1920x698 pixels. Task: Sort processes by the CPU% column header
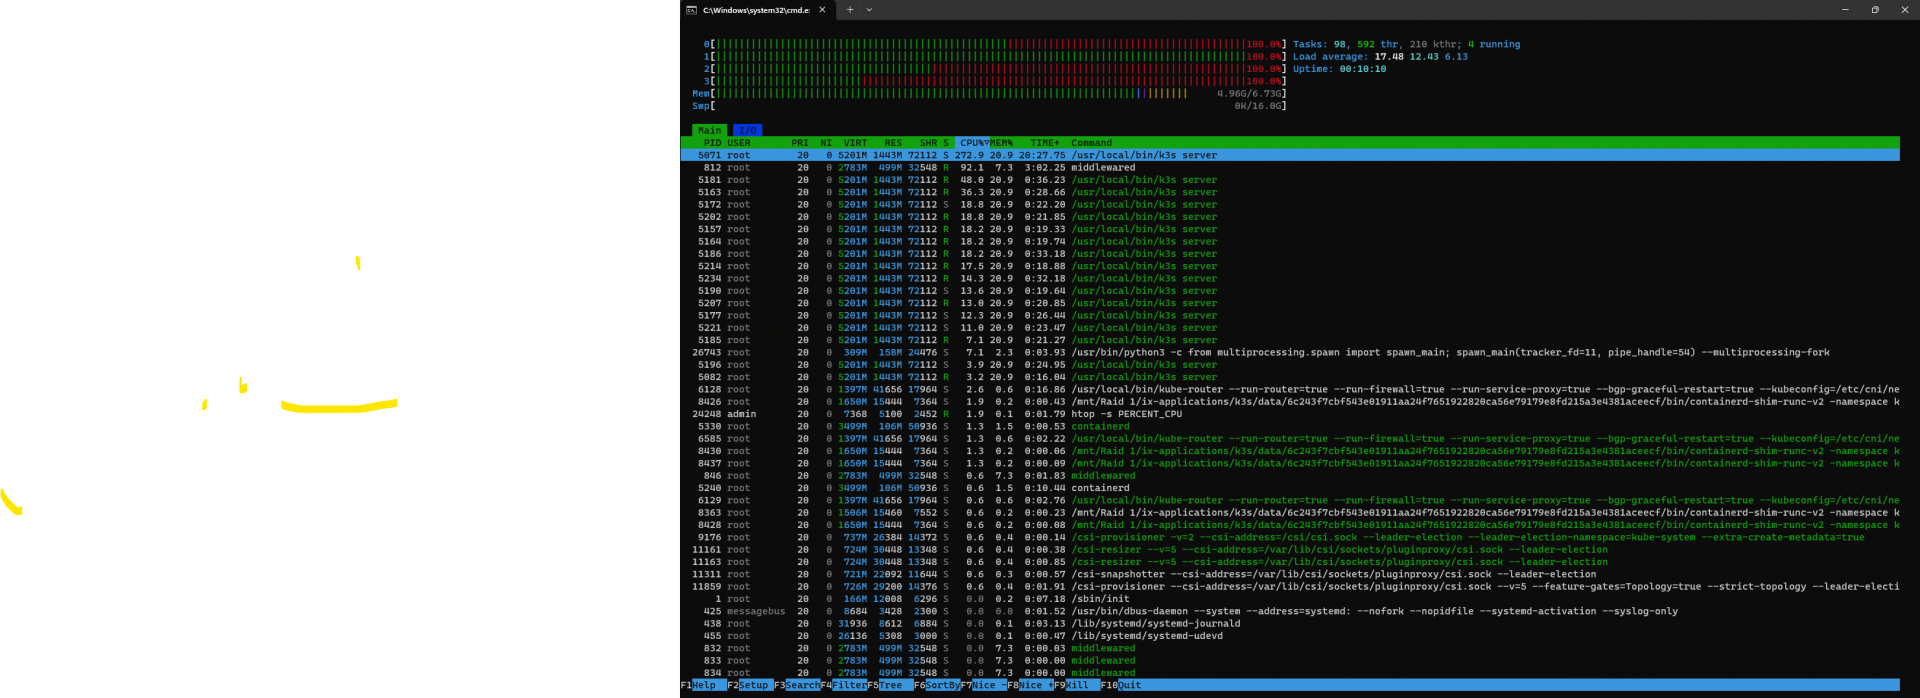pos(972,143)
